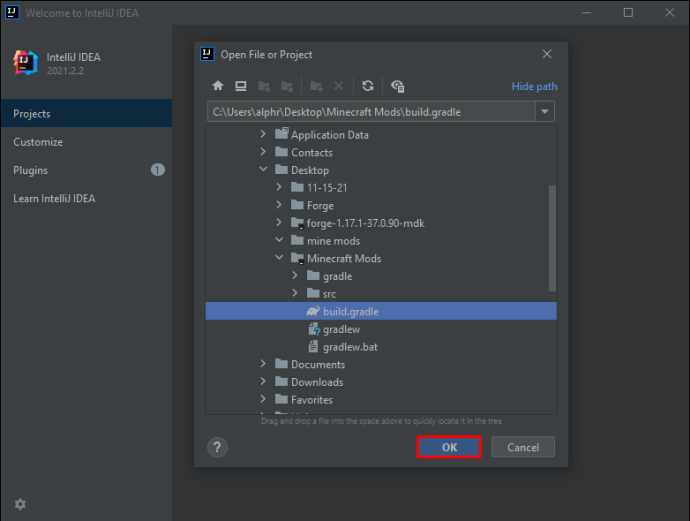Expand the 11-15-21 folder
Viewport: 690px width, 521px height.
tap(279, 187)
